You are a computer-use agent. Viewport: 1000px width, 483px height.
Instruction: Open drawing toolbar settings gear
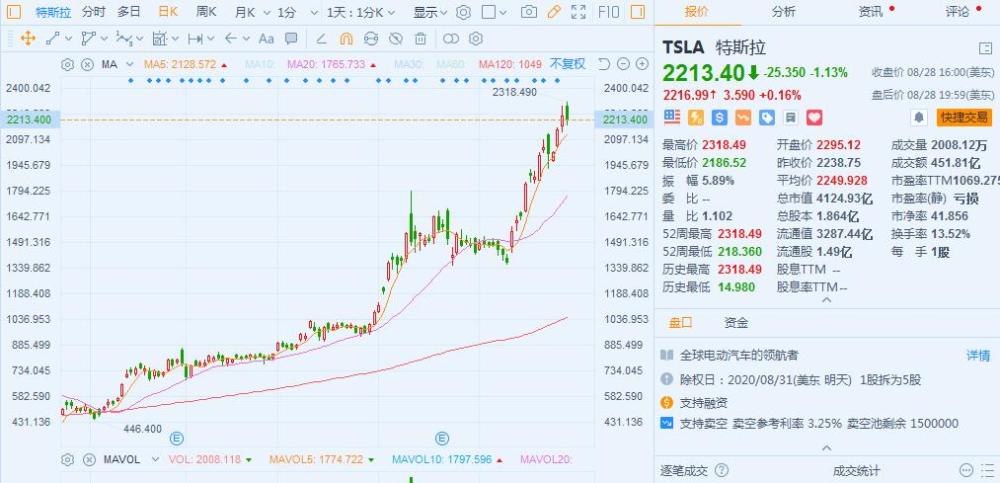tap(476, 39)
